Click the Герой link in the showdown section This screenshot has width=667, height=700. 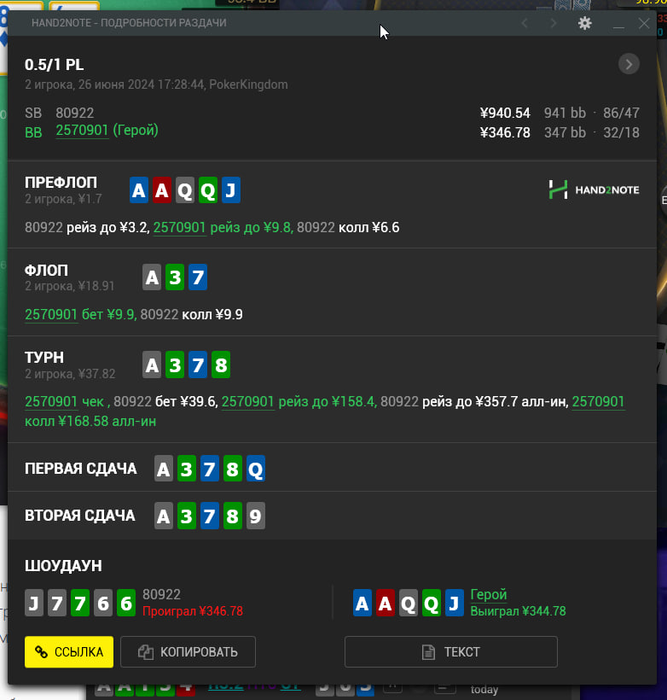point(488,595)
